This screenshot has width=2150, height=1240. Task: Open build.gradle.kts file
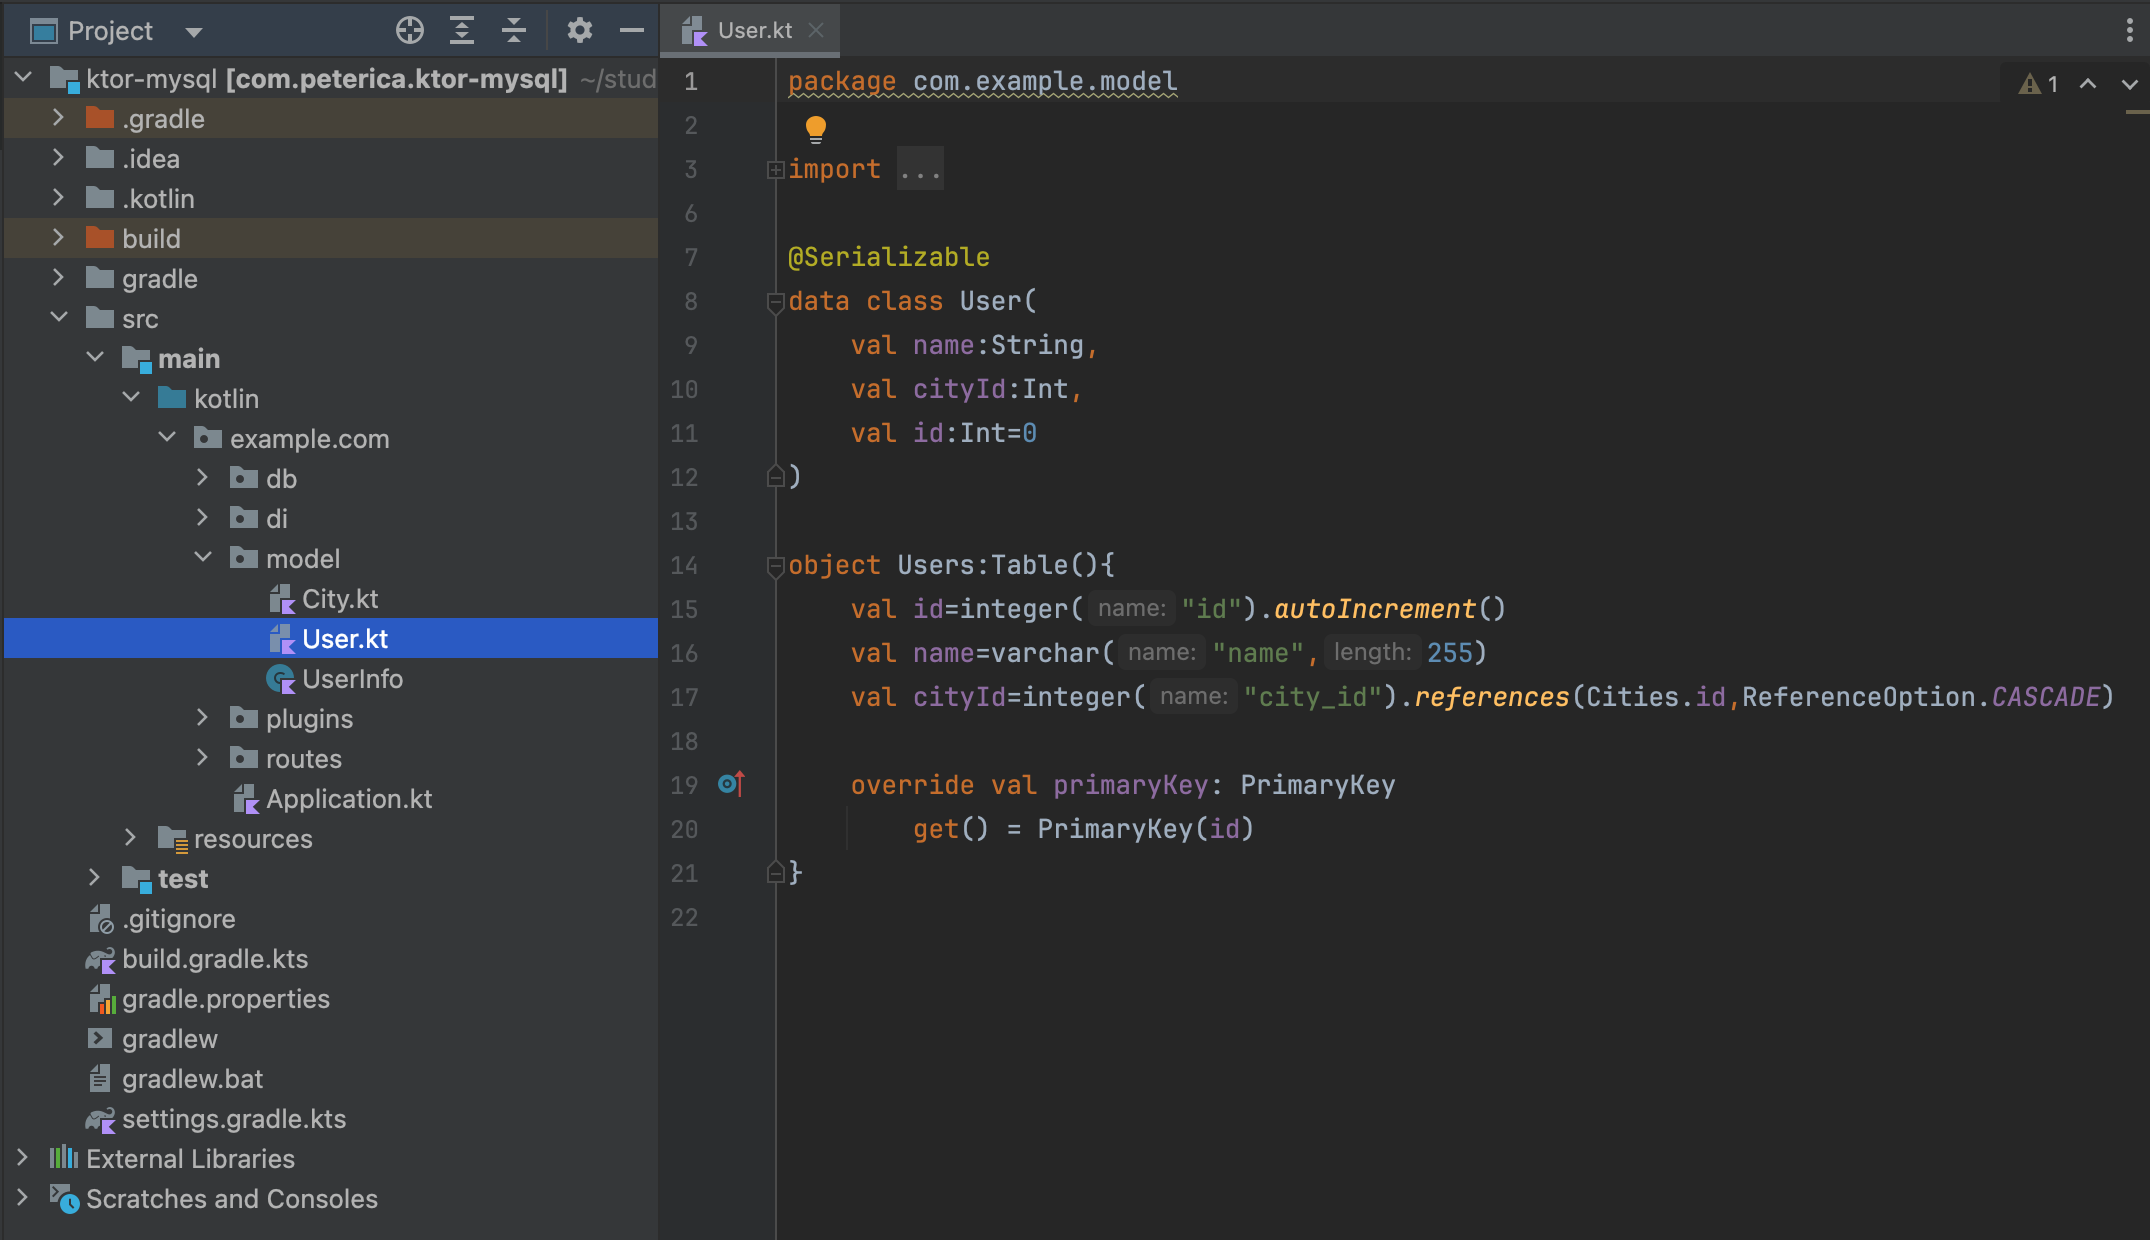point(214,959)
